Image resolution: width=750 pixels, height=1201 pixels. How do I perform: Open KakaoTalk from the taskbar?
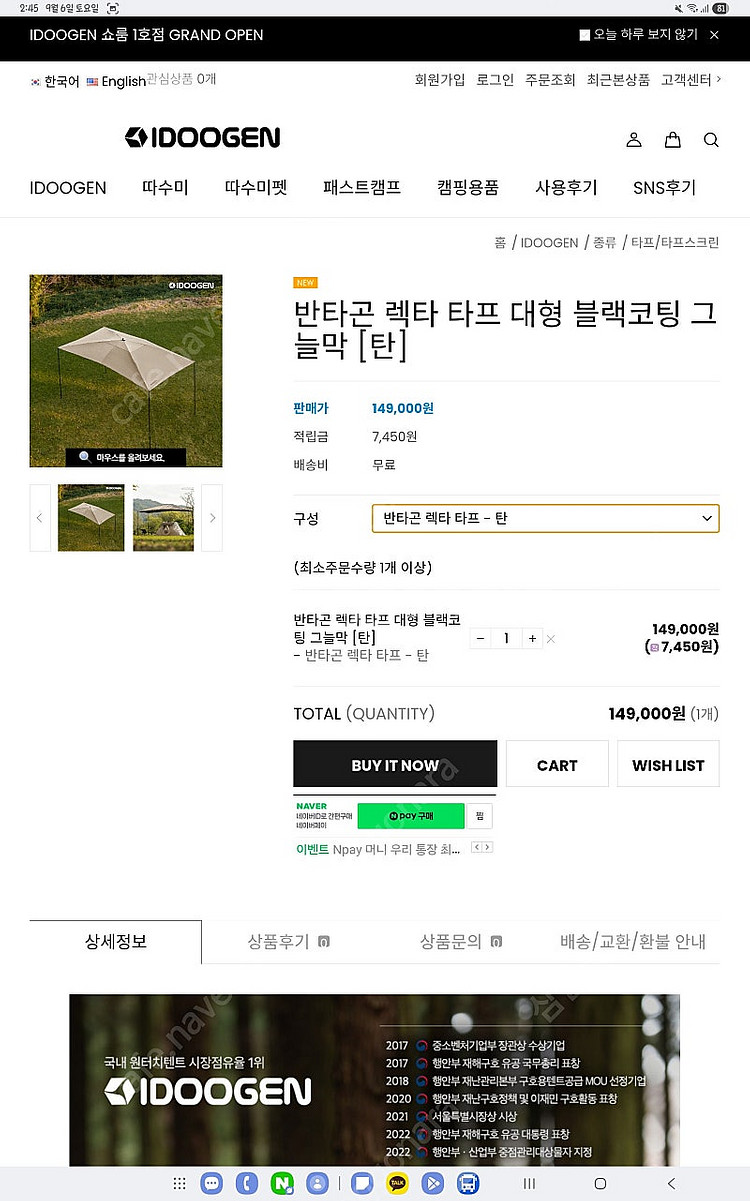397,1183
